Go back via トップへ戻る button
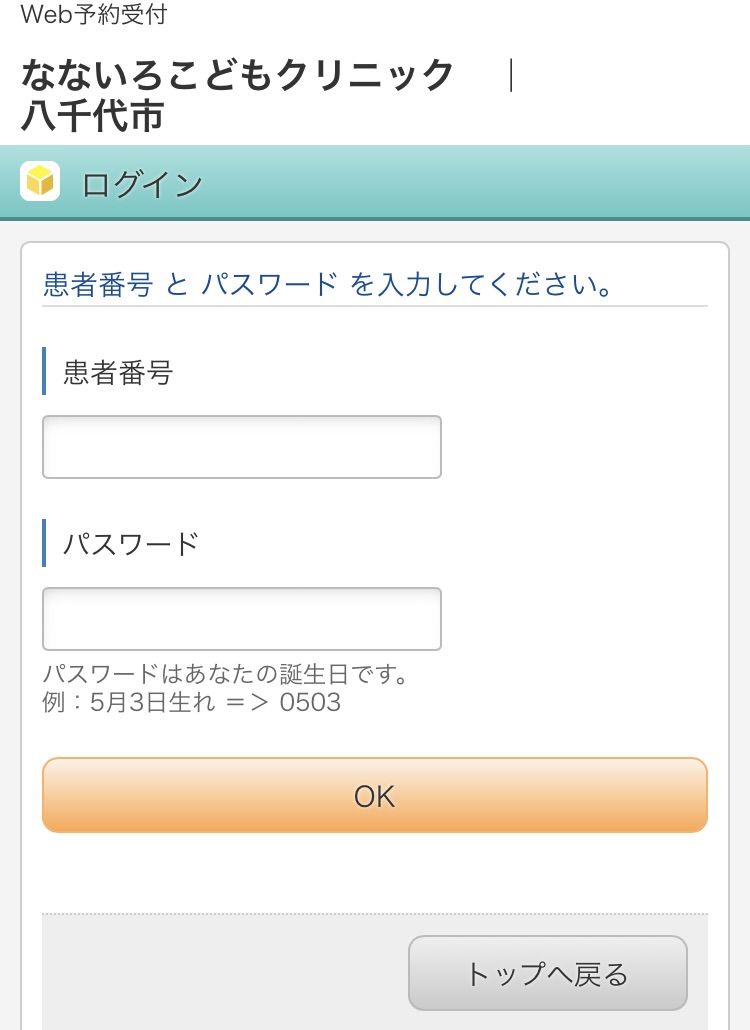 coord(548,973)
